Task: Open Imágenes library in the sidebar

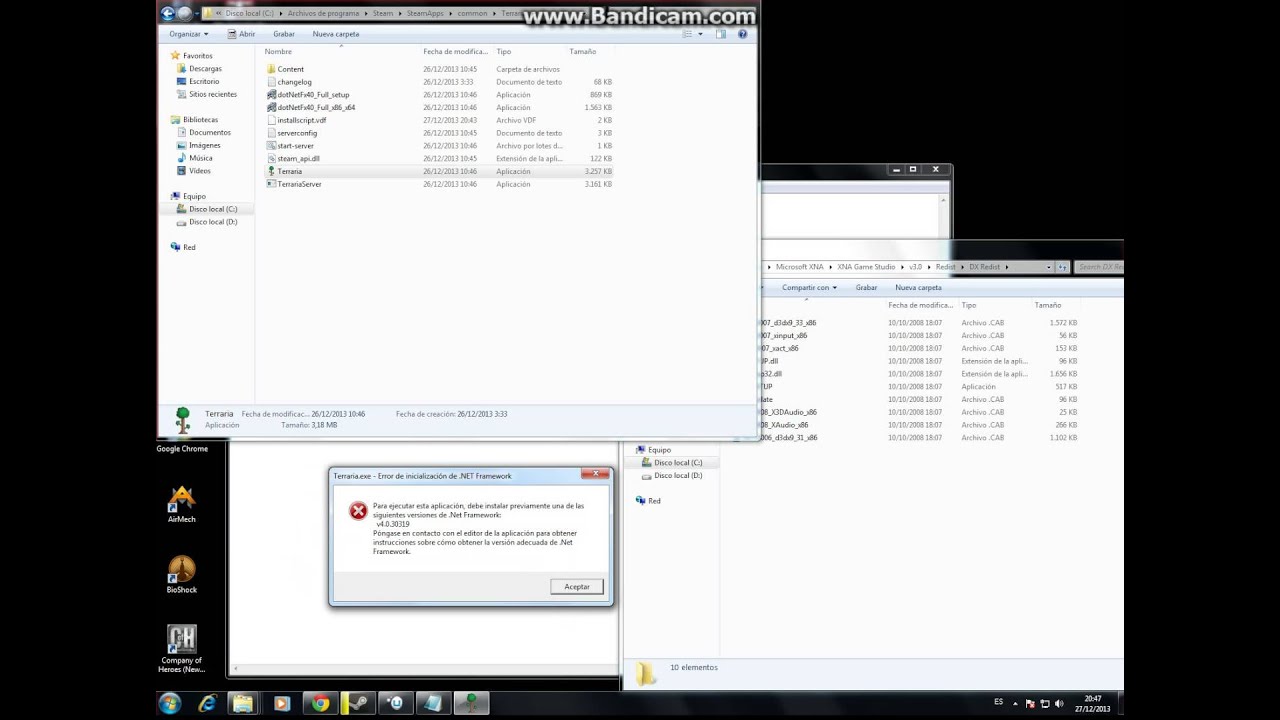Action: coord(204,145)
